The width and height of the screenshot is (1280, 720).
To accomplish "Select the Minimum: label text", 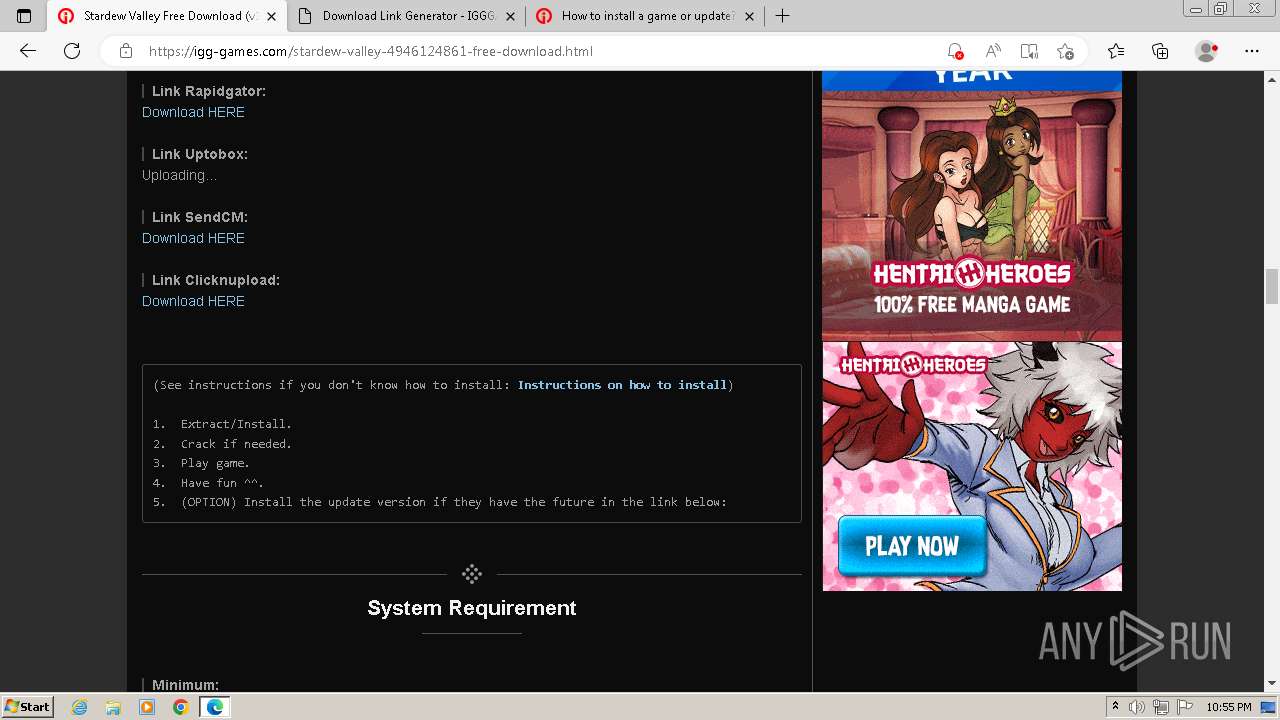I will point(185,685).
